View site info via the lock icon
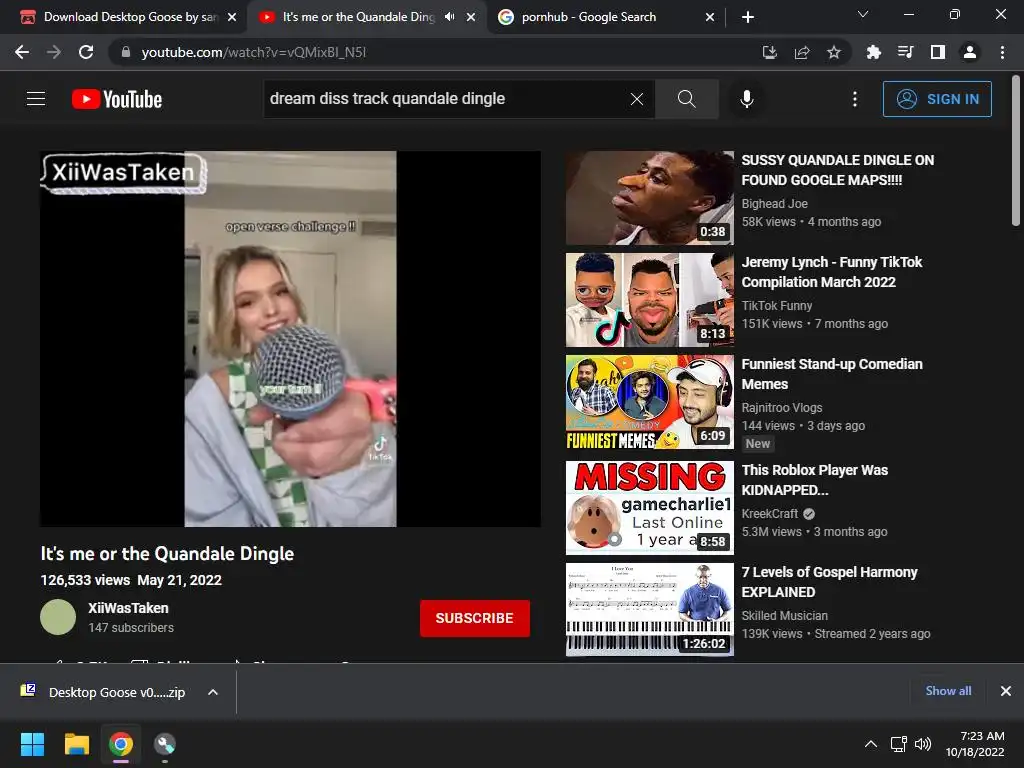1024x768 pixels. coord(126,52)
